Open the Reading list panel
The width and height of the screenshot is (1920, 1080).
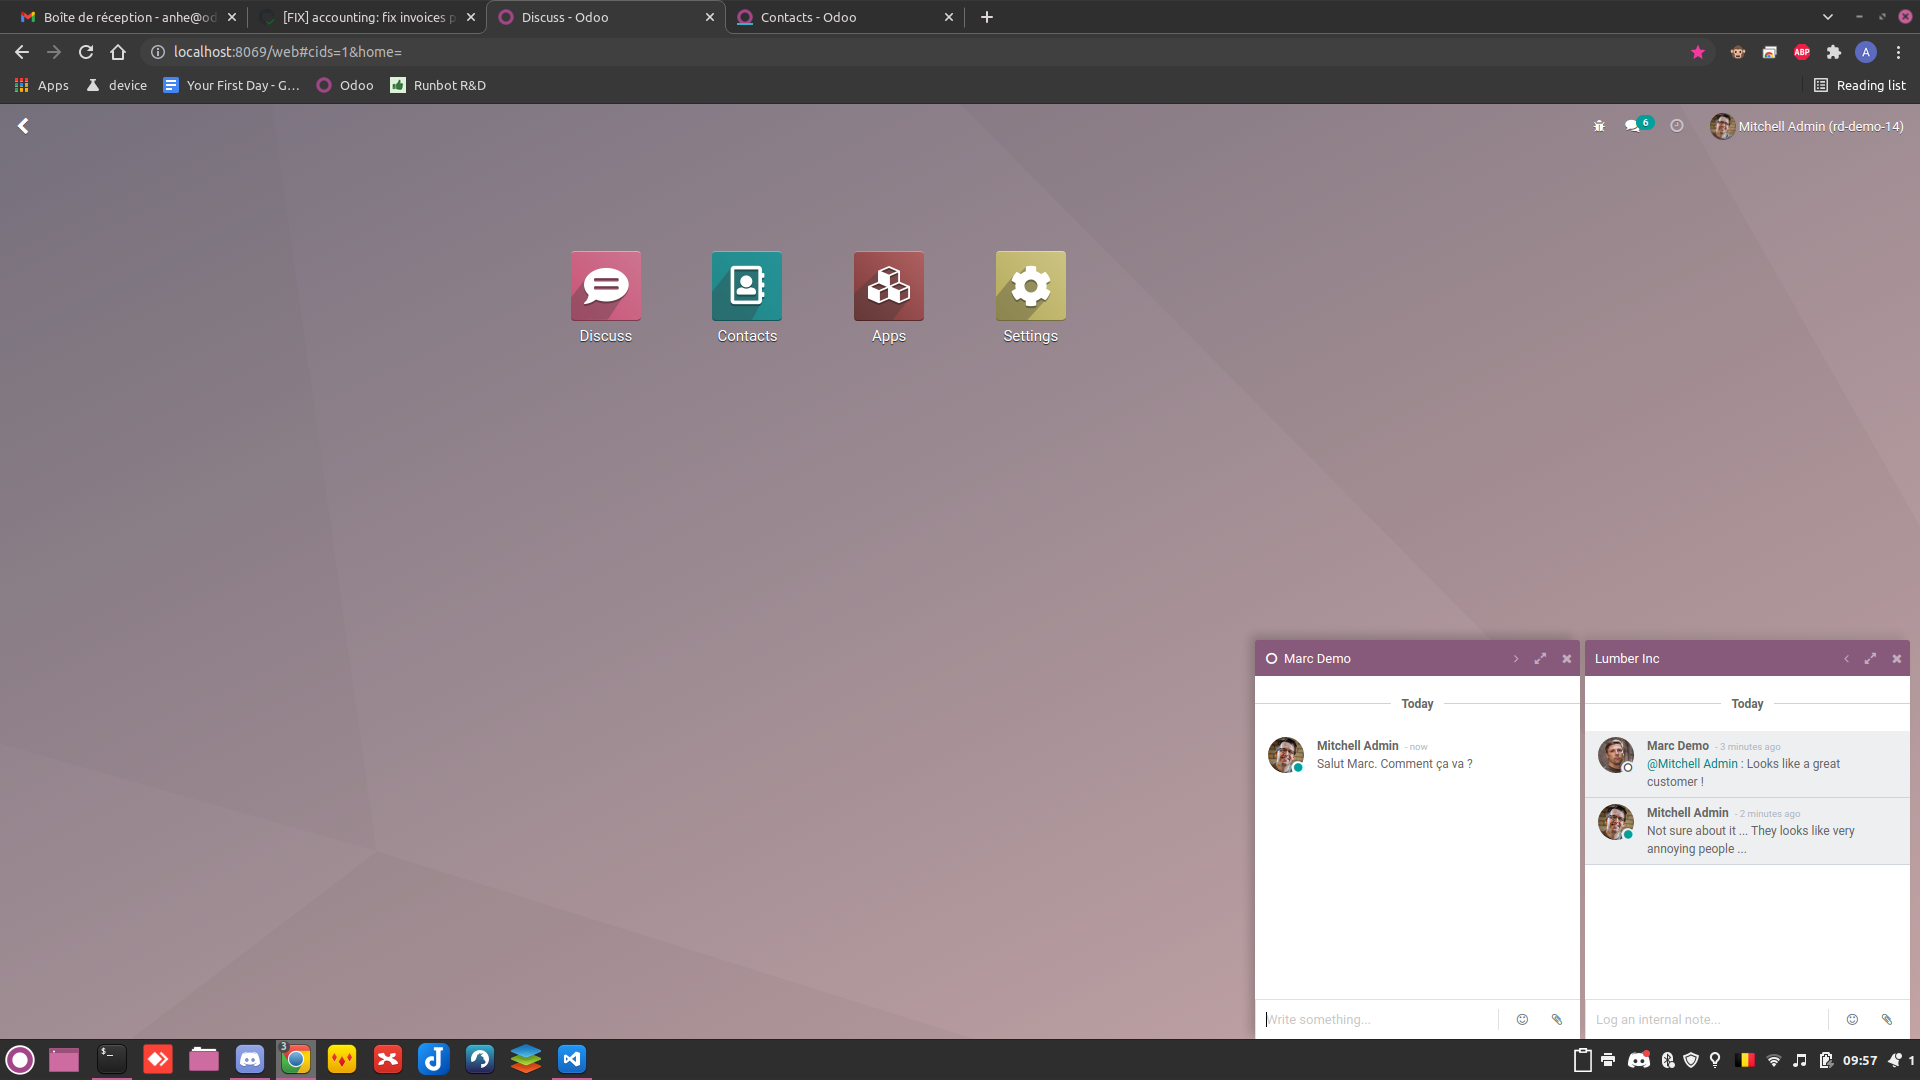[x=1860, y=85]
